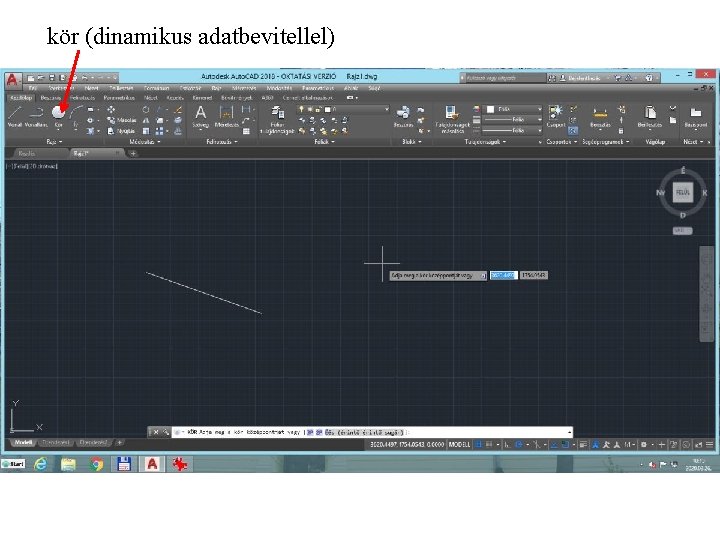Select the Mirror tool icon
The image size is (720, 540).
(x=146, y=120)
